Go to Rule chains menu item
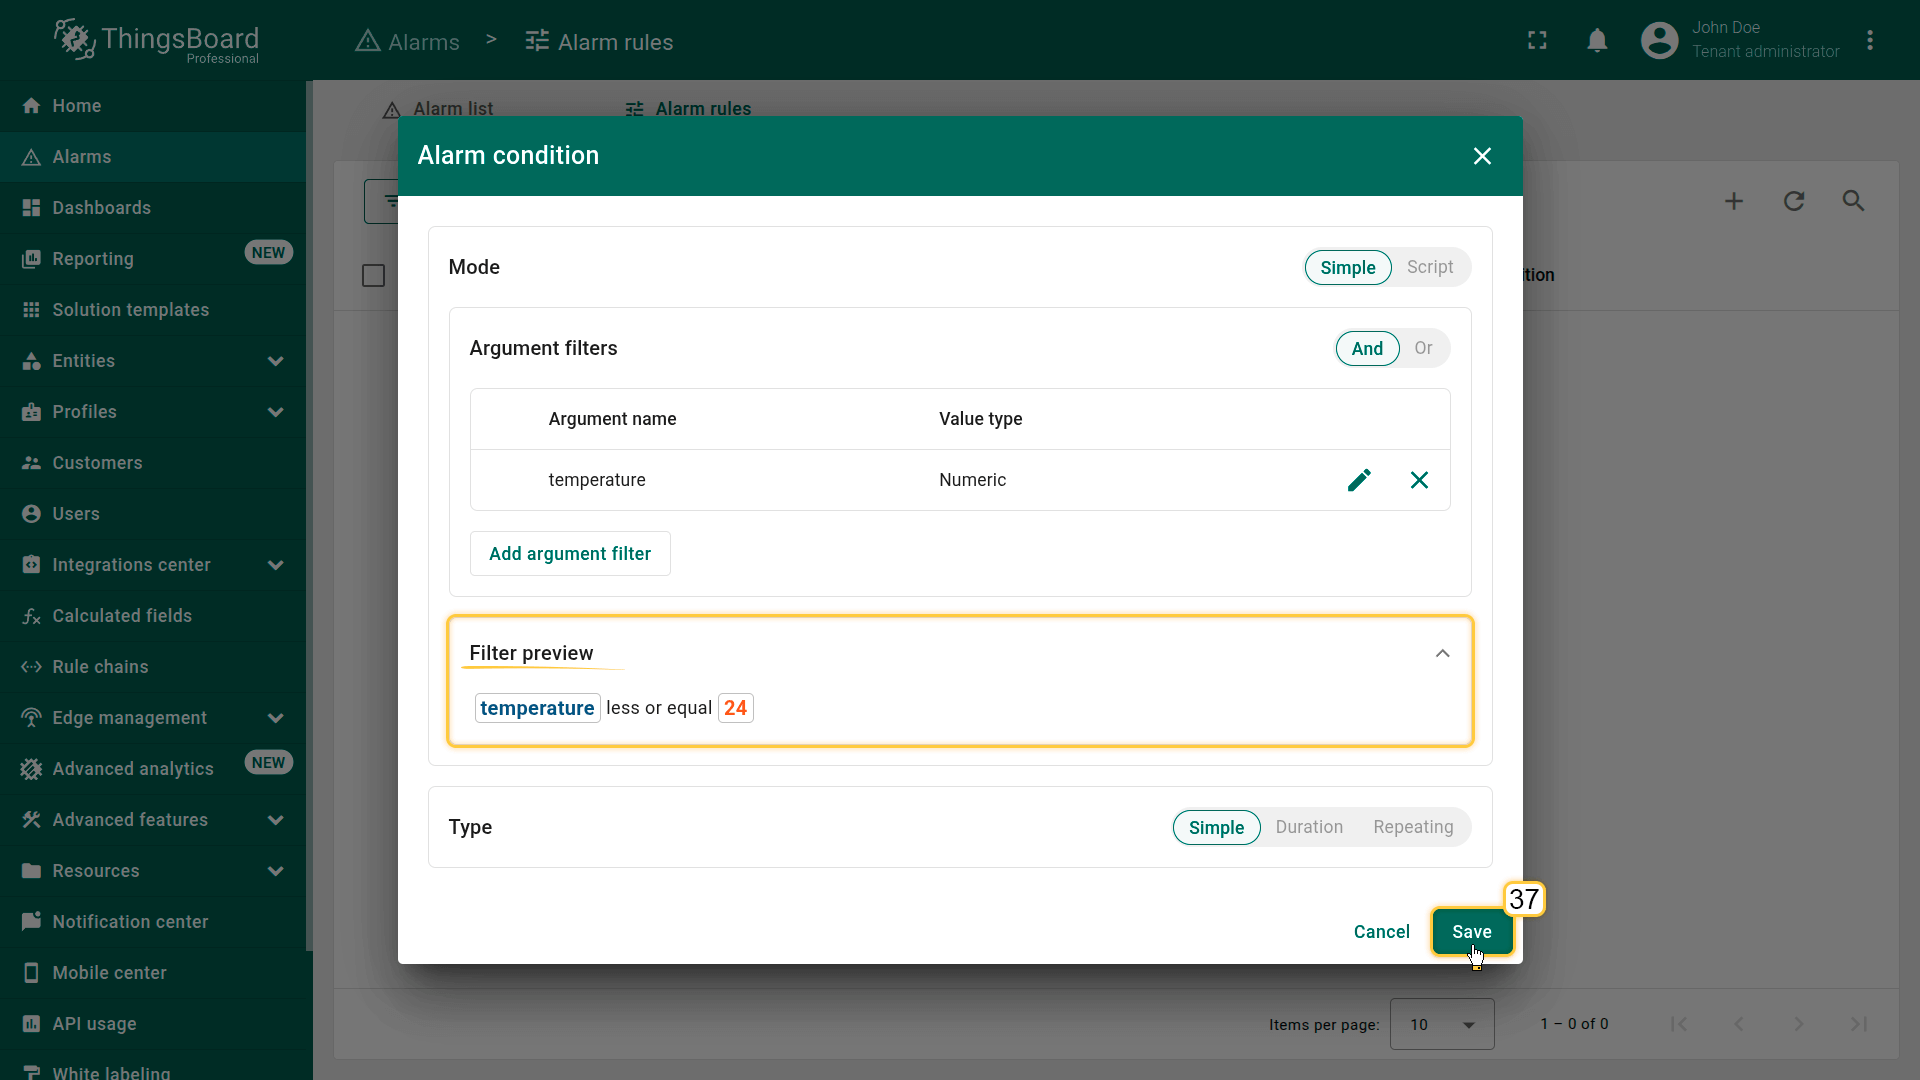1920x1080 pixels. click(100, 667)
